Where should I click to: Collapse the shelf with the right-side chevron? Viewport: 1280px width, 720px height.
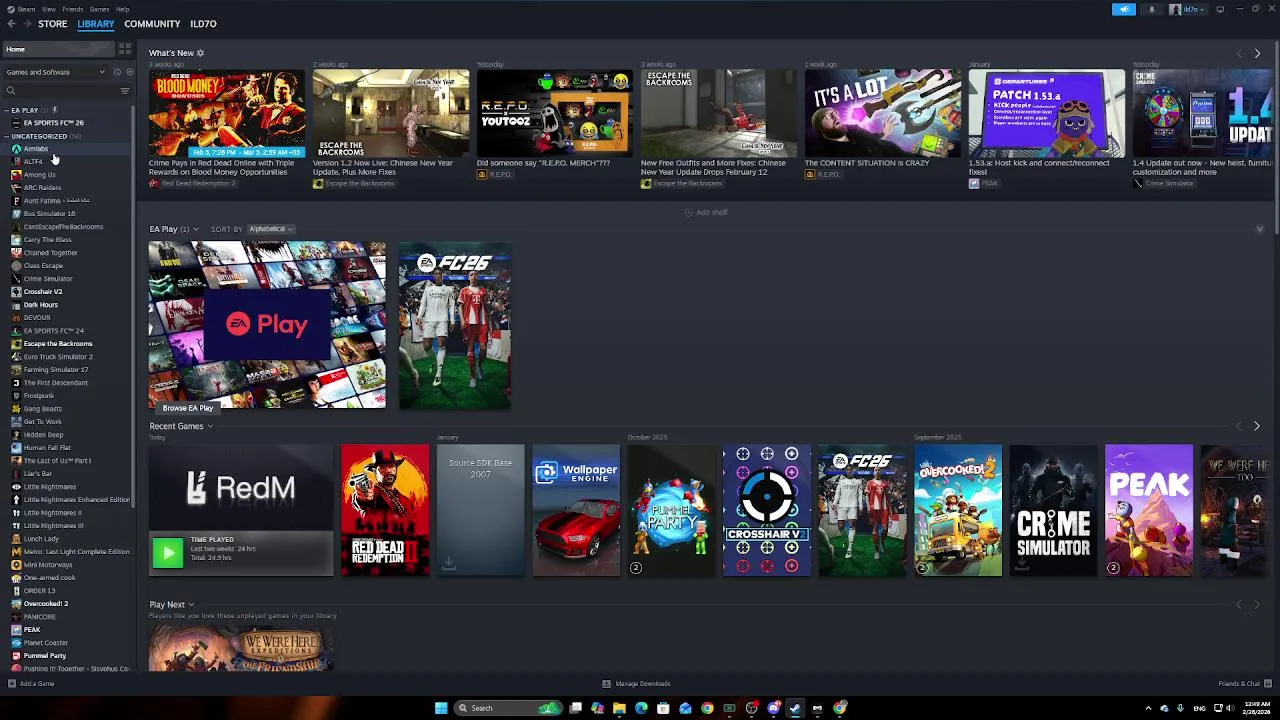pos(1259,229)
